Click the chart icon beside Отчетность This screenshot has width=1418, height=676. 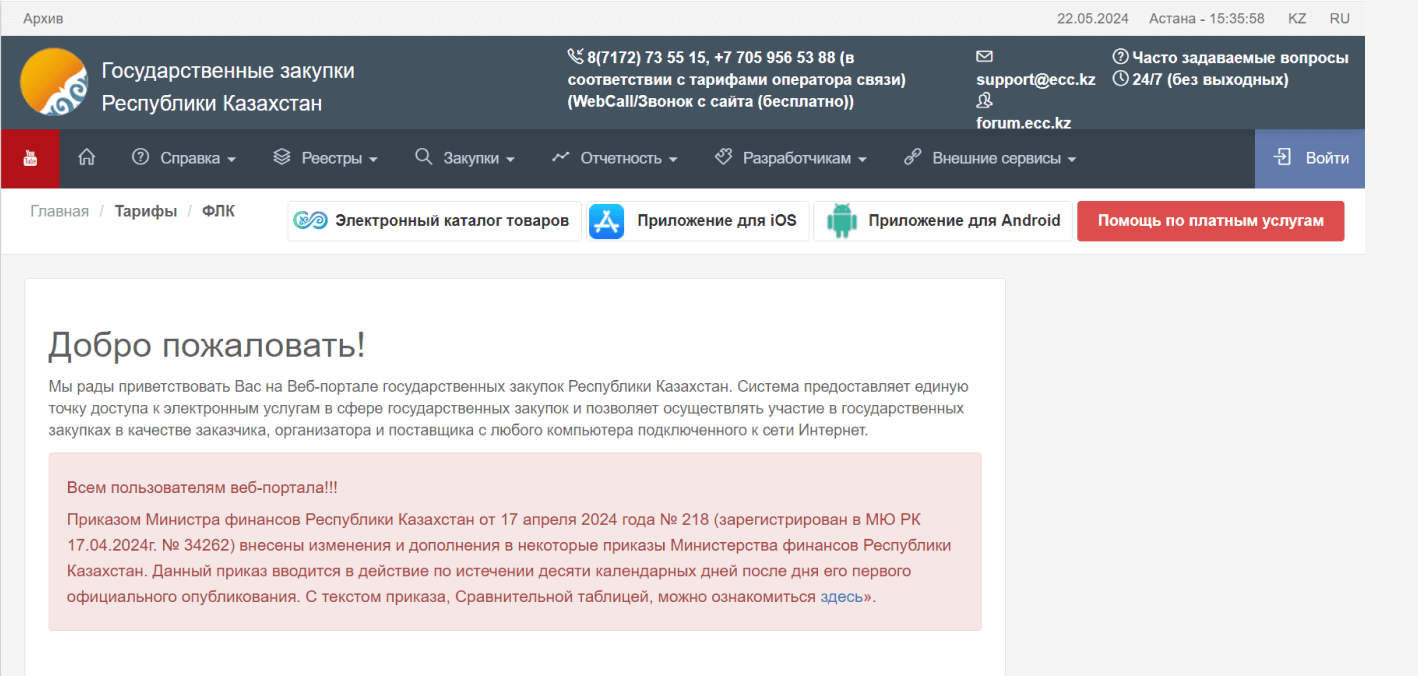point(560,158)
